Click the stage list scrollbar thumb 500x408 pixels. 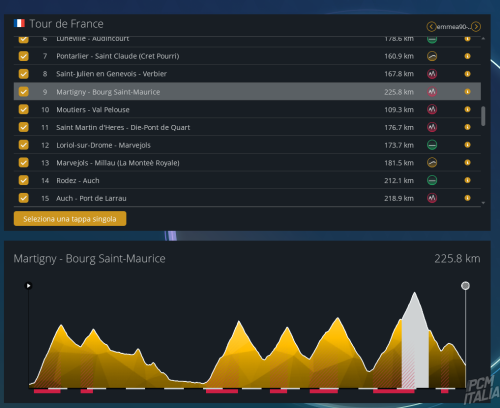click(x=483, y=116)
